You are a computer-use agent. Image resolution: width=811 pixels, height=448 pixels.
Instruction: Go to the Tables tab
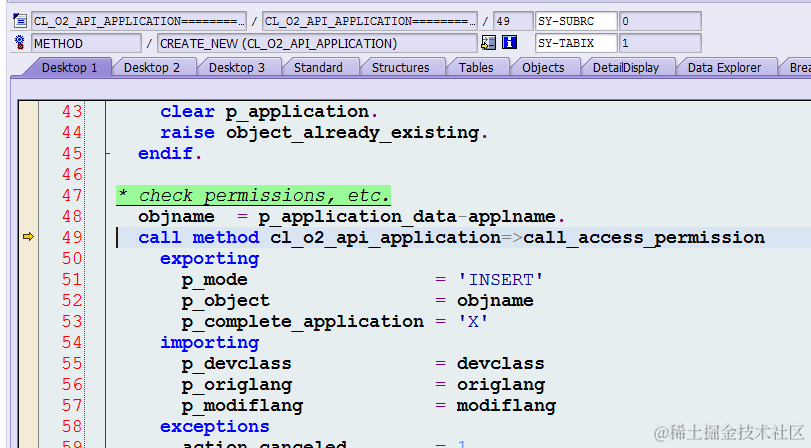(x=476, y=68)
